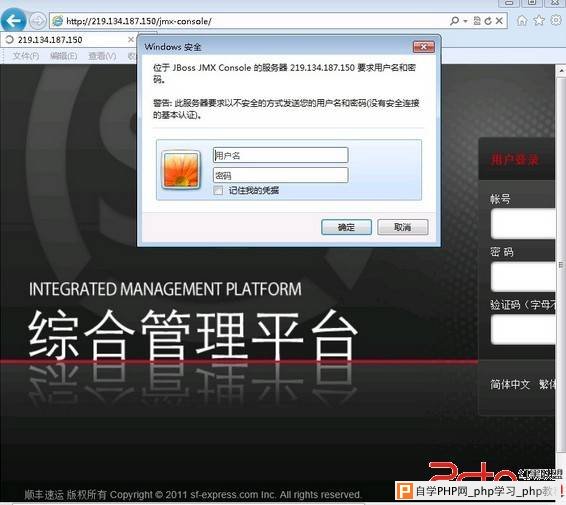Refresh the page with reload icon
Image resolution: width=566 pixels, height=505 pixels.
coord(488,21)
